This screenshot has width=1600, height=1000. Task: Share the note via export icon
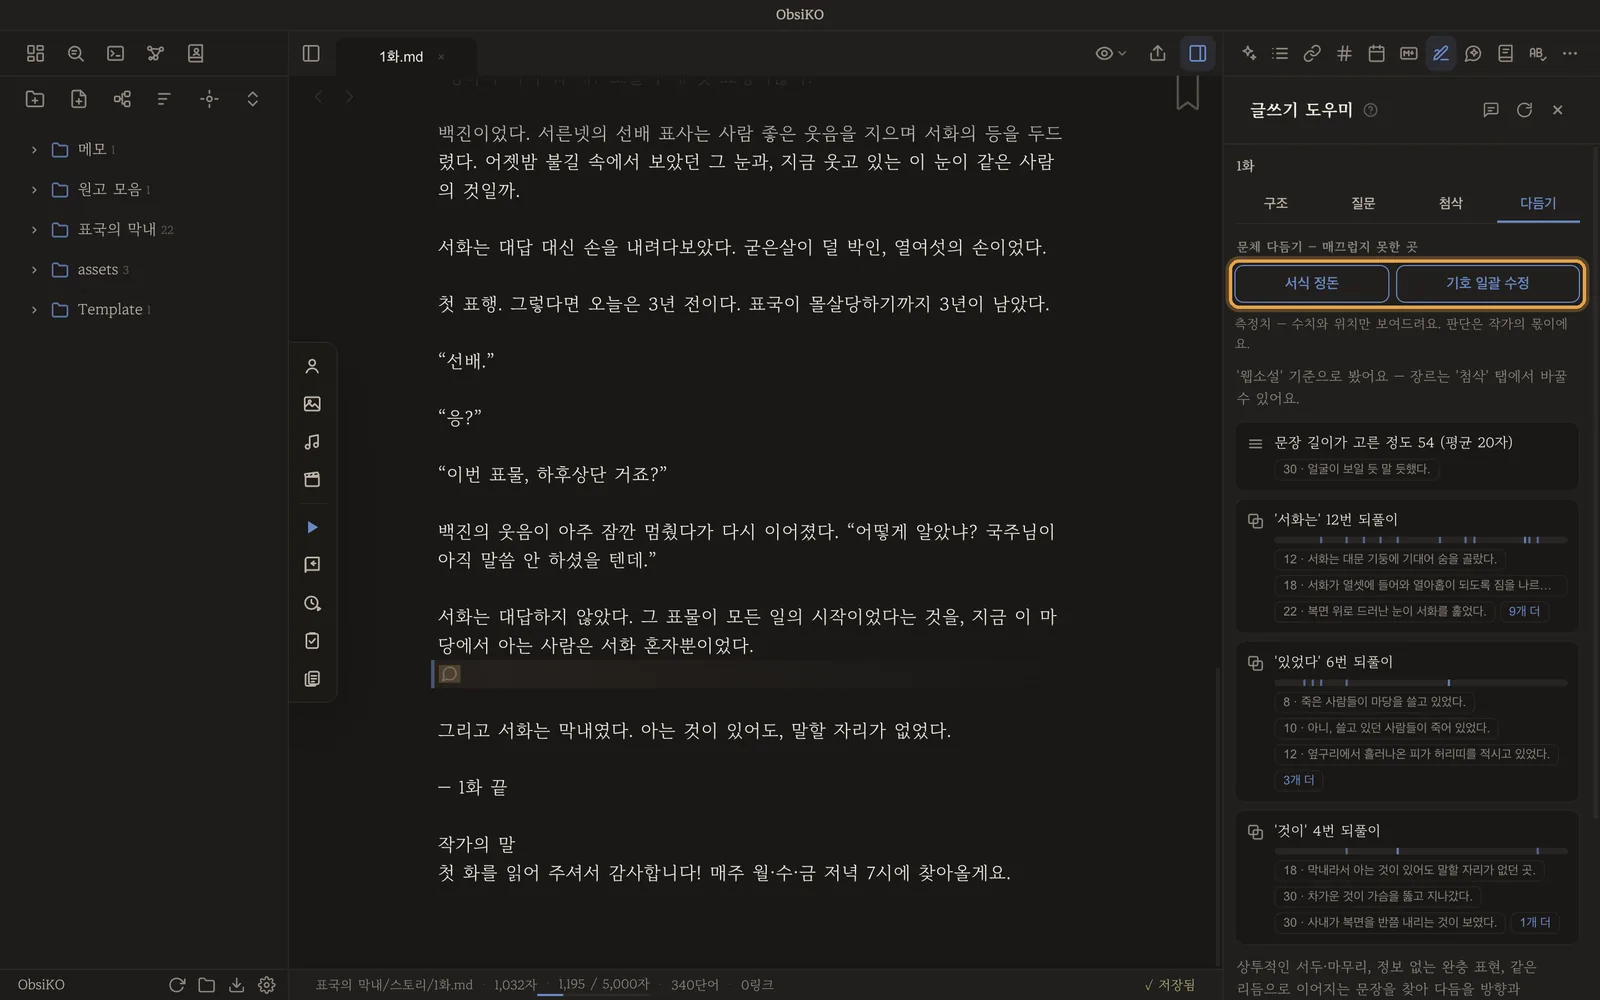coord(1157,54)
